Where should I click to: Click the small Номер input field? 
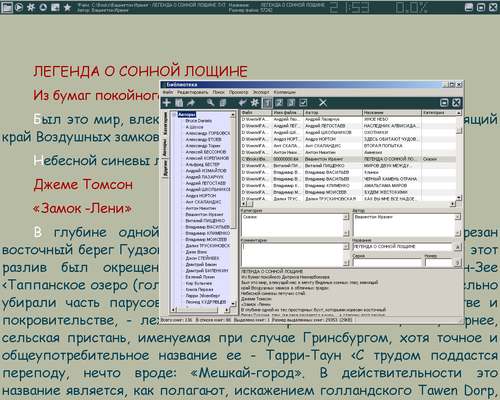438,262
